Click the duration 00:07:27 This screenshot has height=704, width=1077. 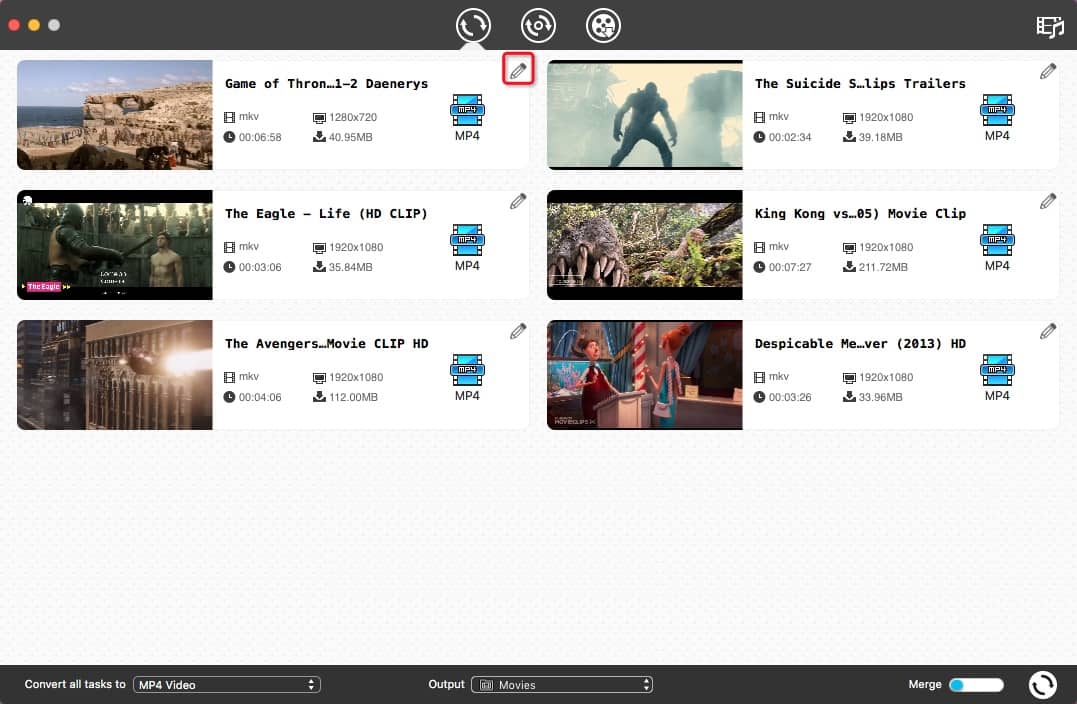tap(790, 267)
